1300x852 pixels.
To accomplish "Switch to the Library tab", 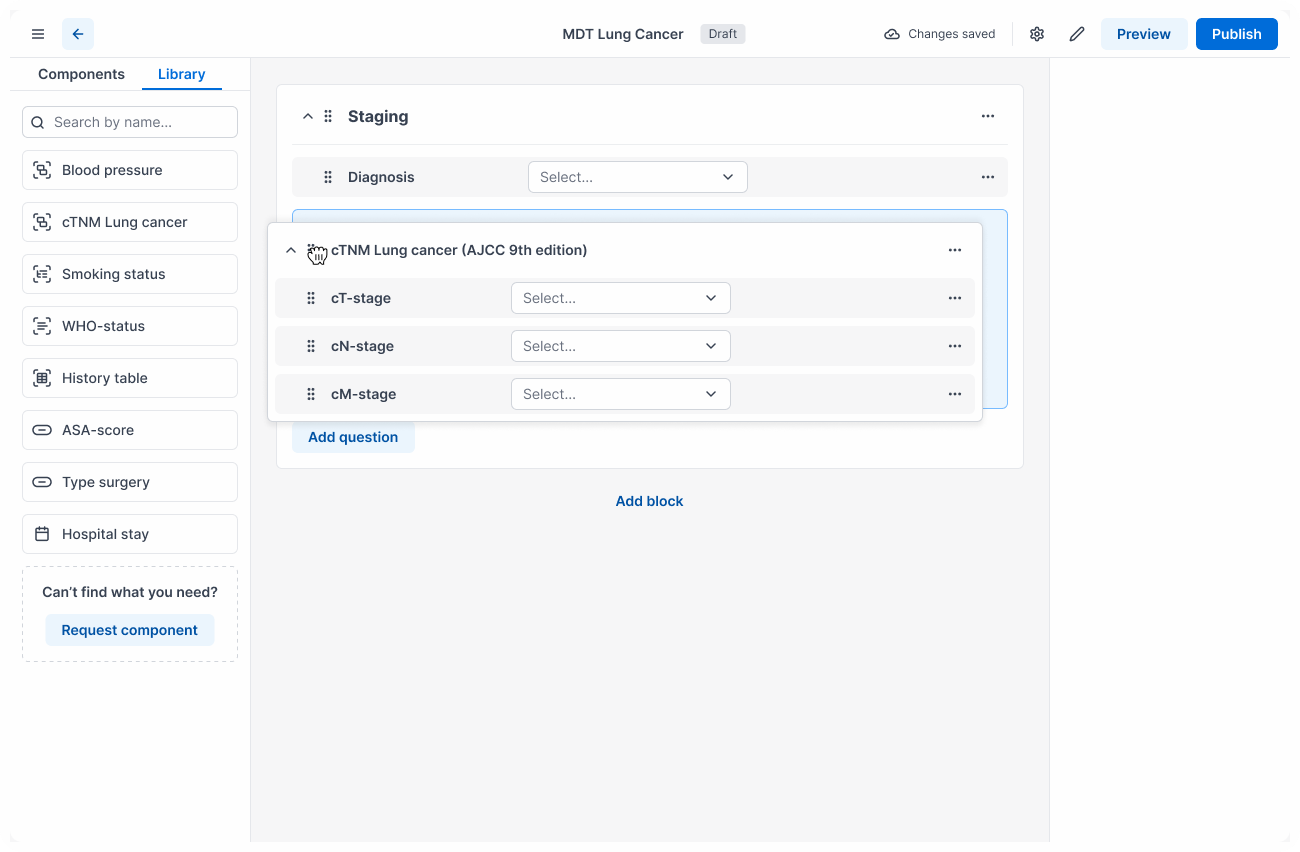I will (x=182, y=74).
